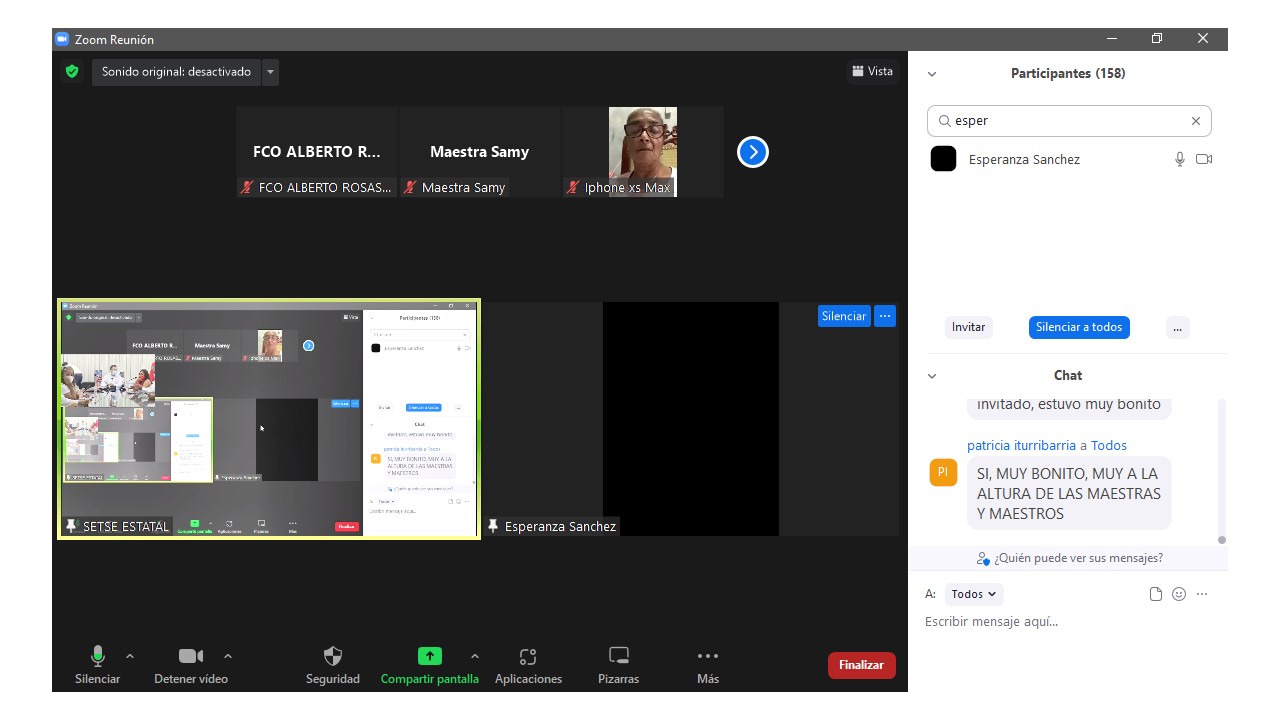Click the chat message input field
1280x720 pixels.
click(x=1060, y=622)
